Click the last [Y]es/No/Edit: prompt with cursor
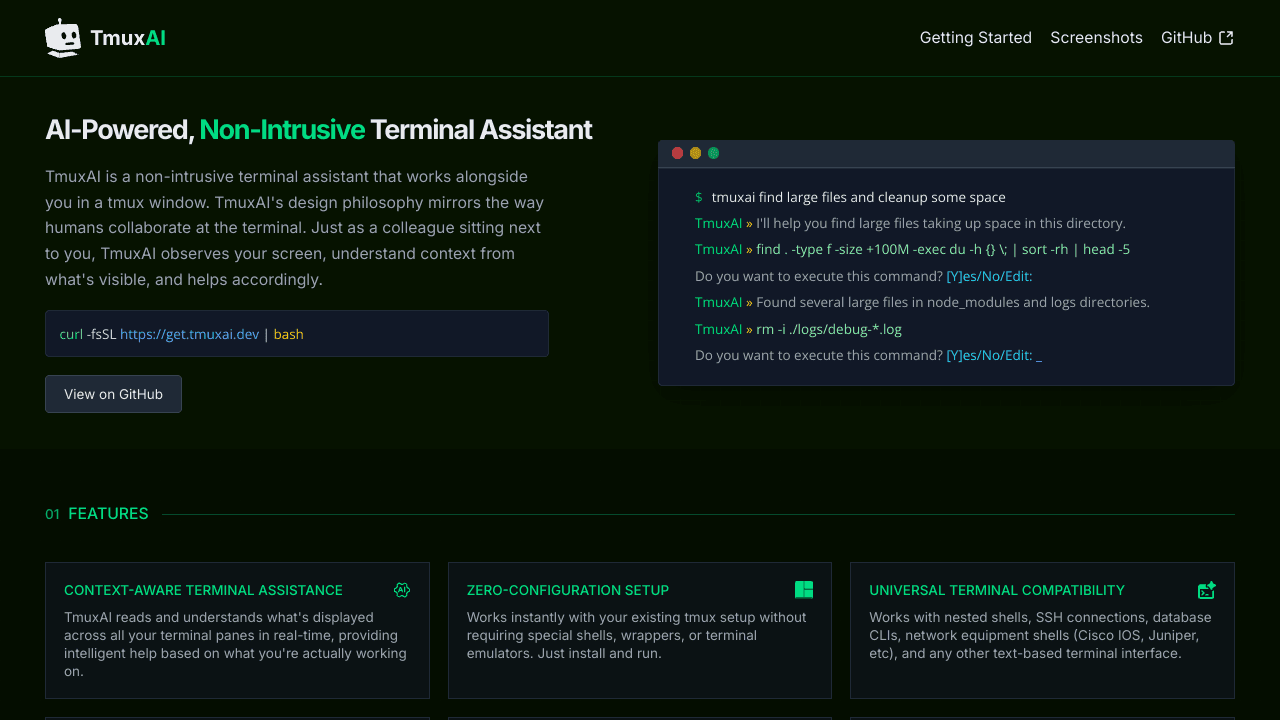The width and height of the screenshot is (1280, 720). click(994, 355)
